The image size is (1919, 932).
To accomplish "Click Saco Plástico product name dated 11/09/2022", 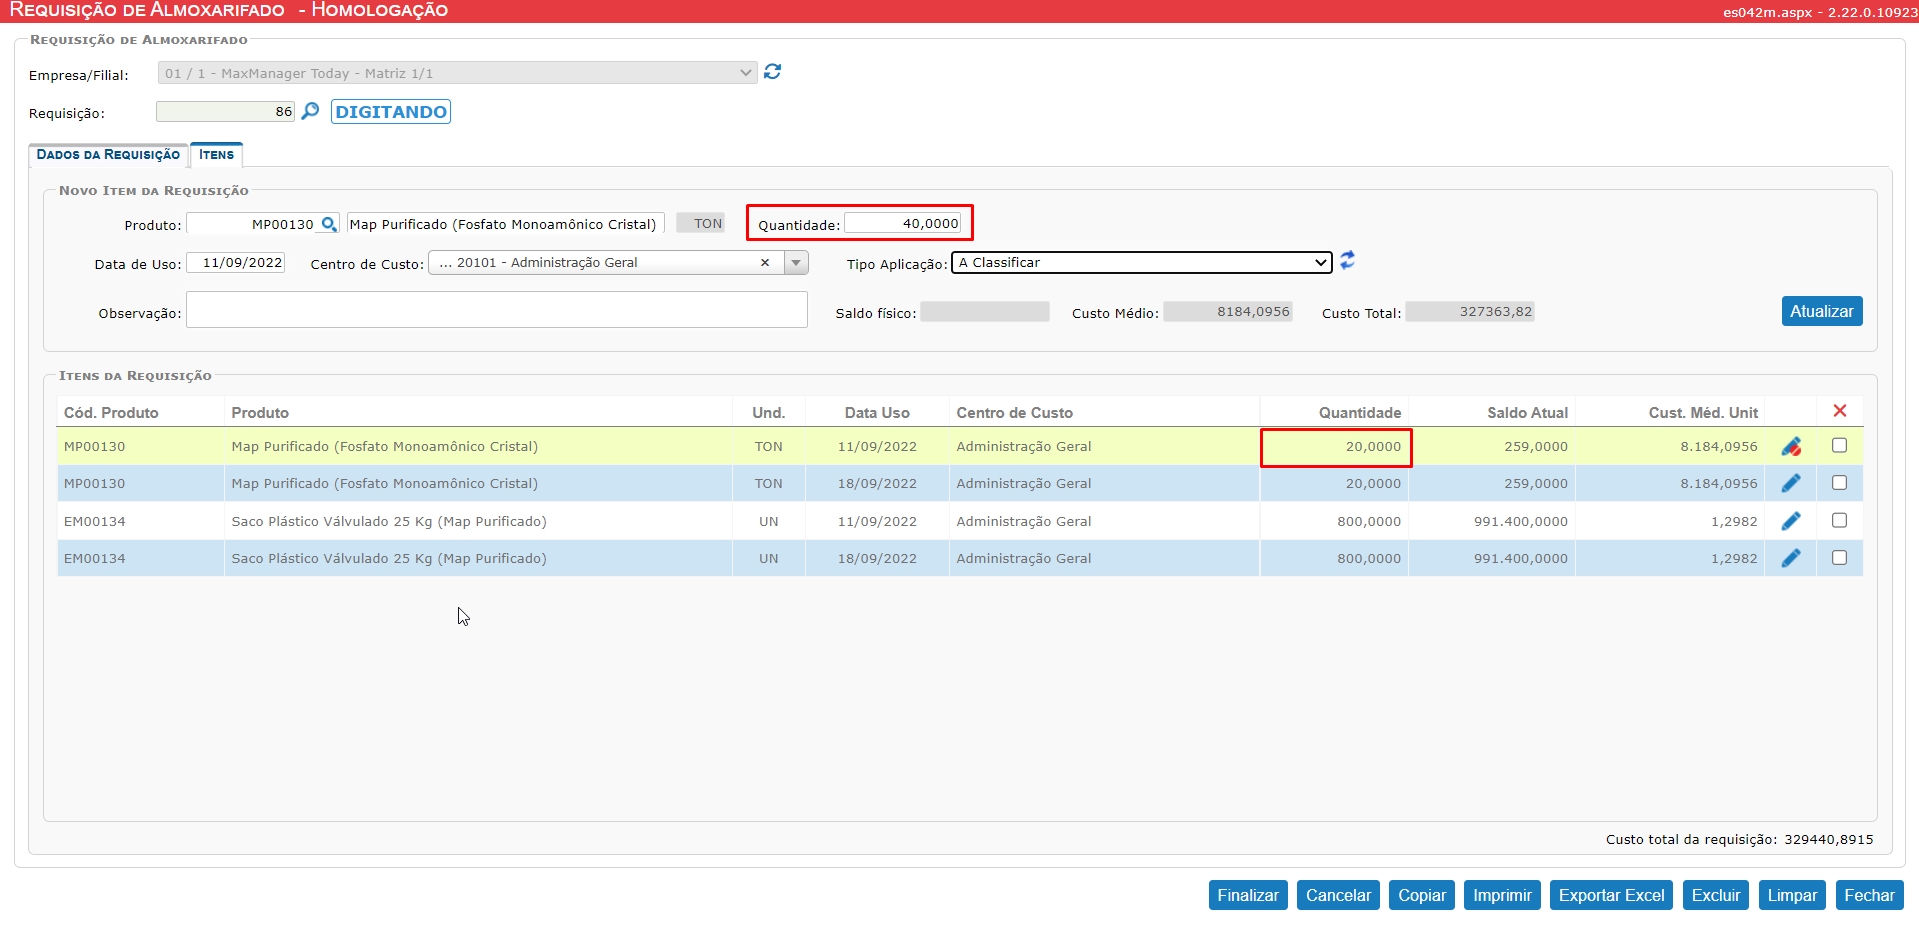I will (x=389, y=521).
